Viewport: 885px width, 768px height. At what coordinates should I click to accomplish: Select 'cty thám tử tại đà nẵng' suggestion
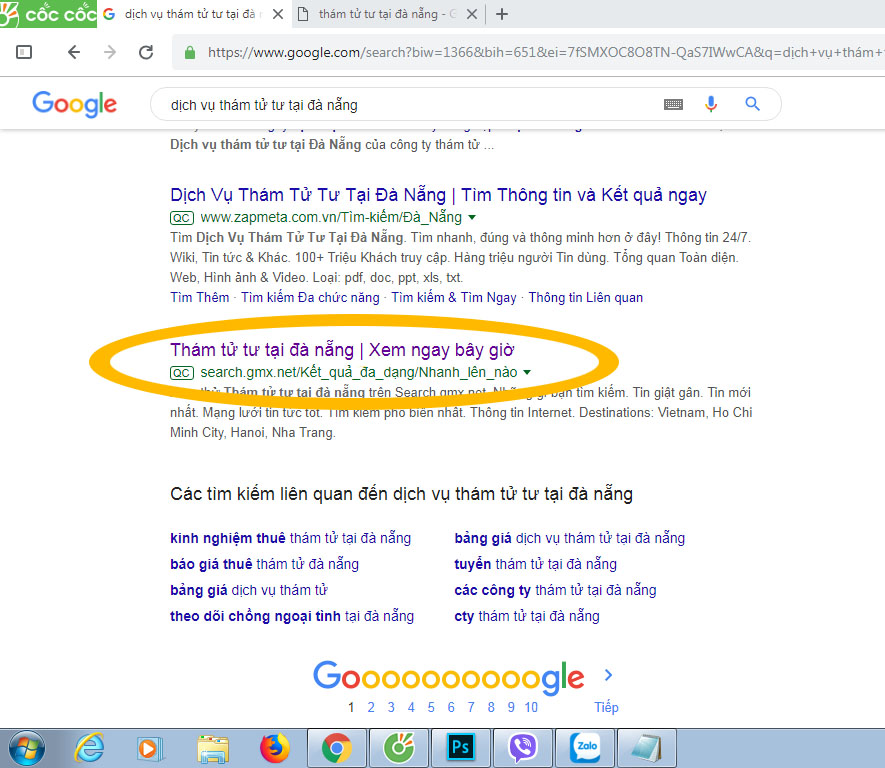[x=527, y=616]
